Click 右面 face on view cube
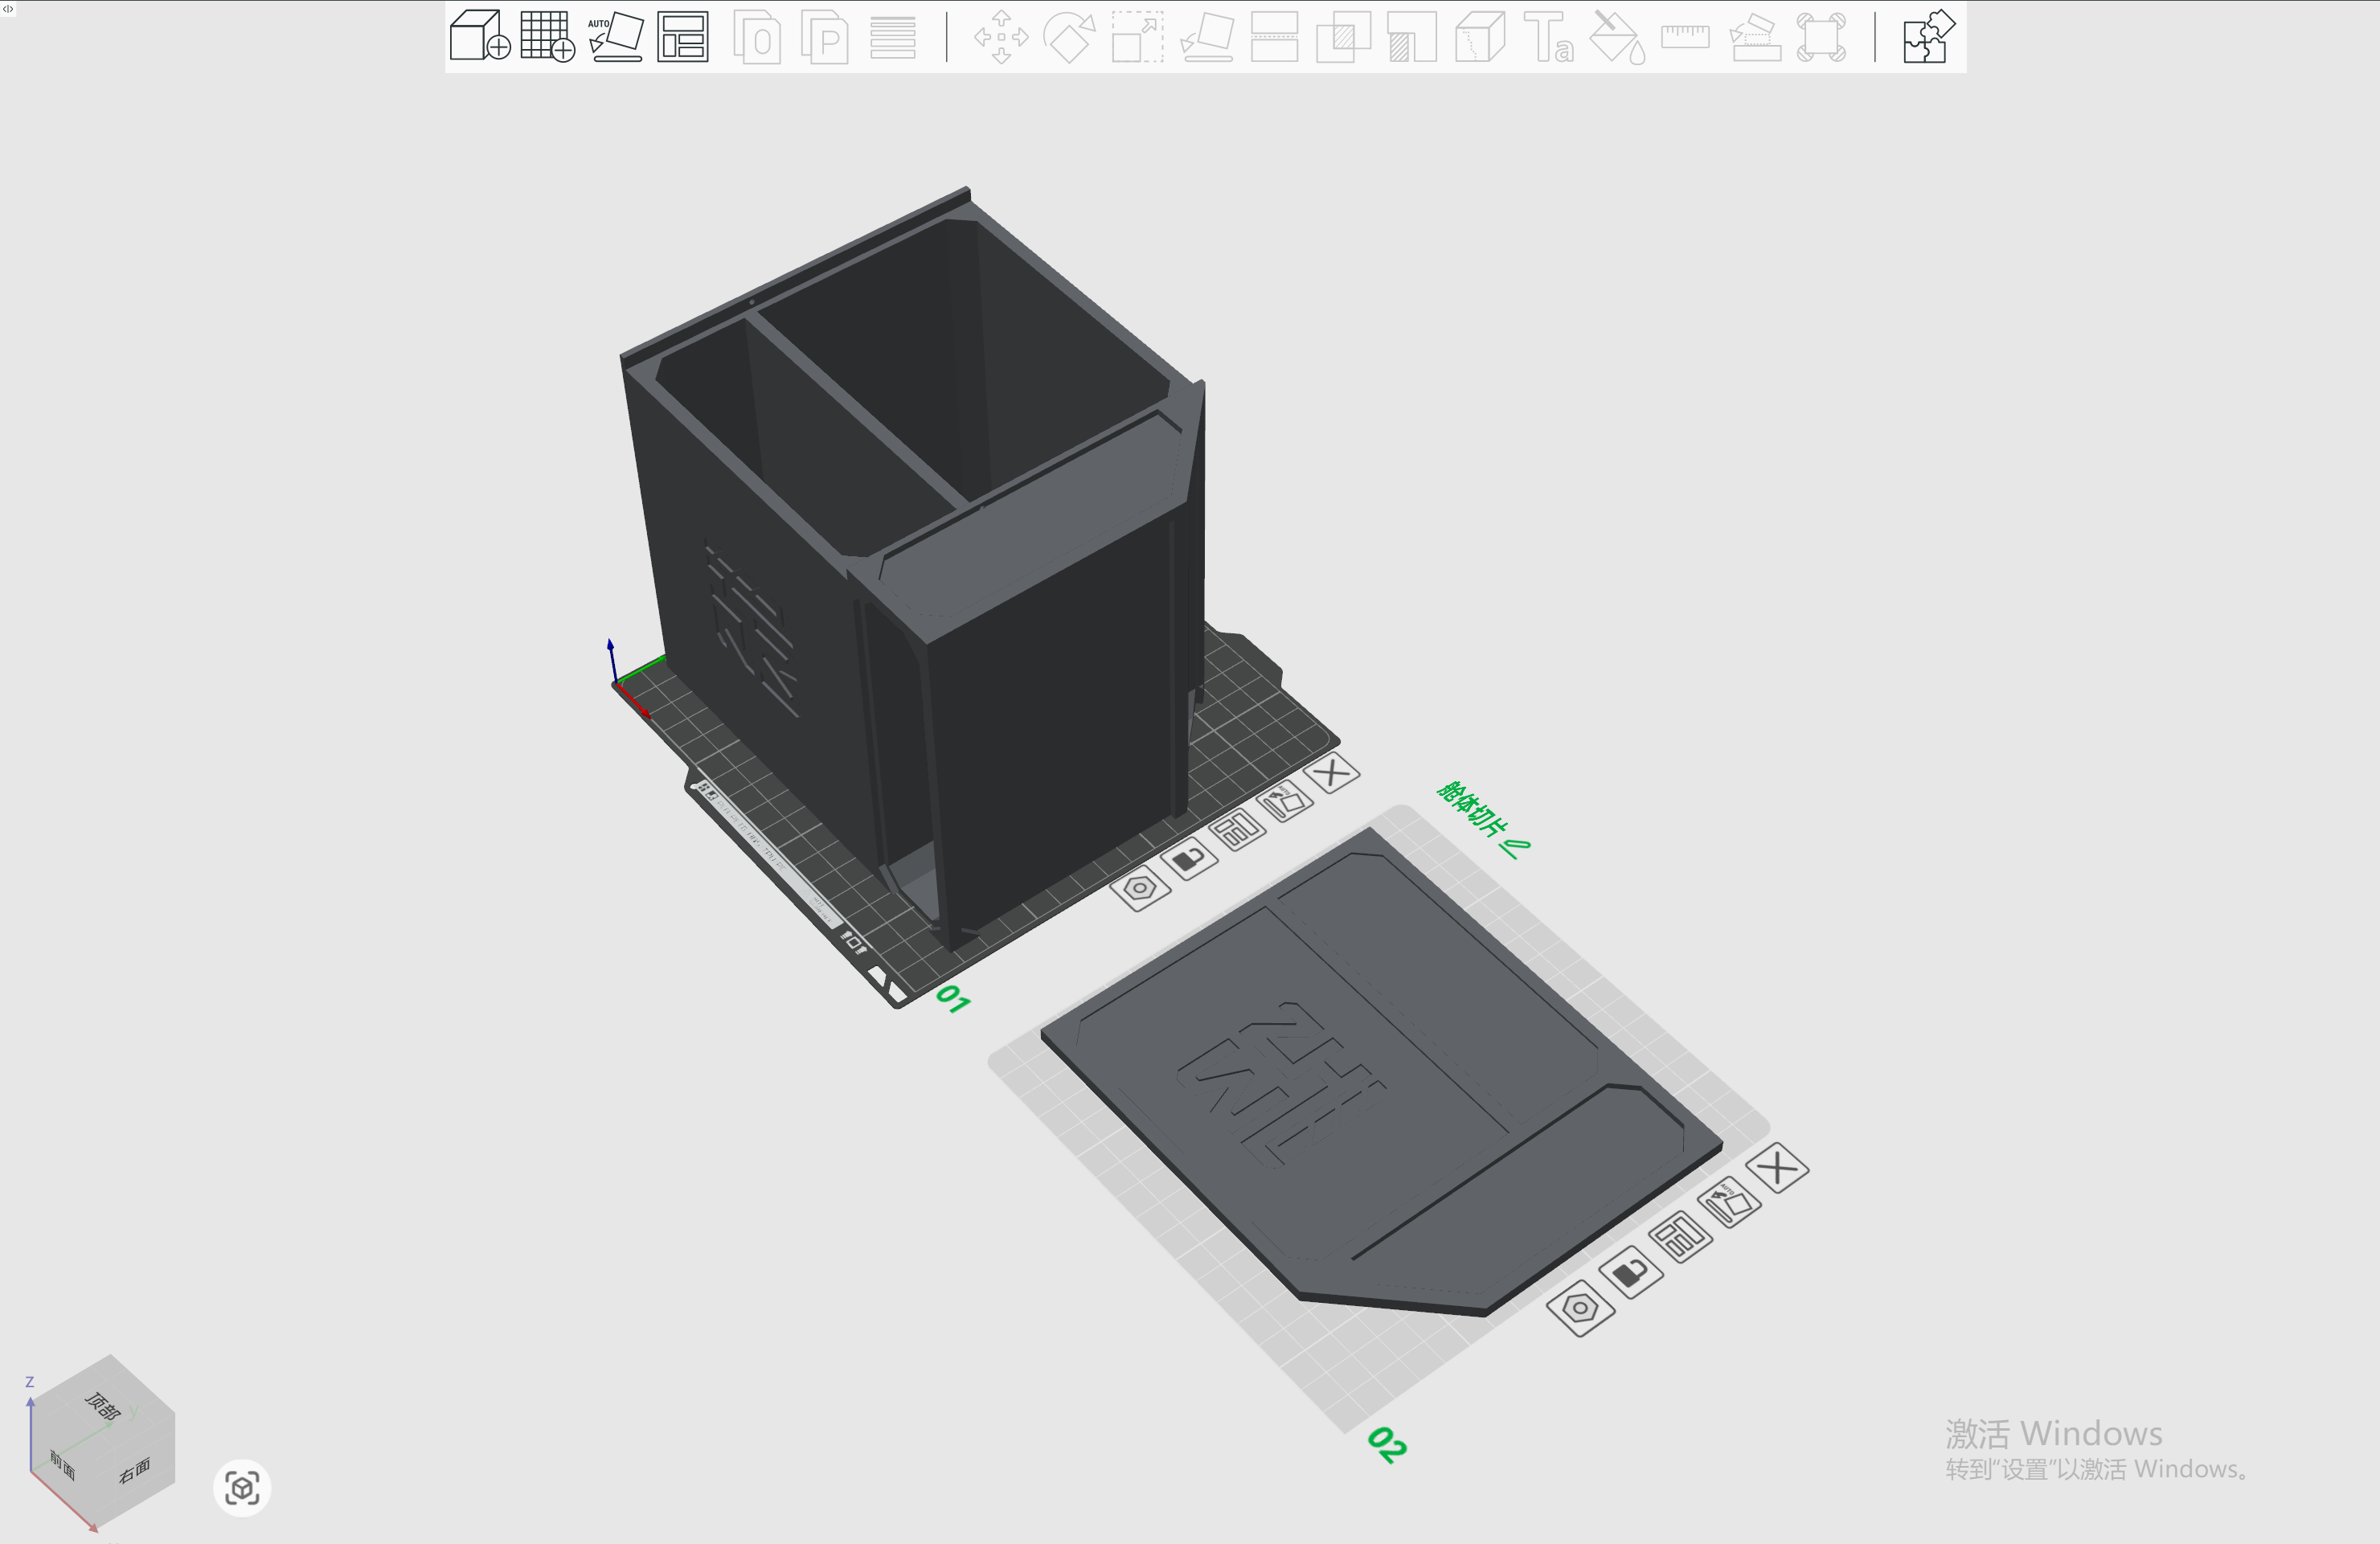This screenshot has height=1544, width=2380. (134, 1470)
